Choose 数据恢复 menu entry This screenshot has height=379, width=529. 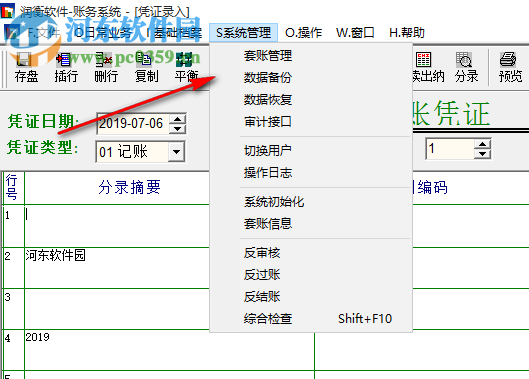[311, 100]
